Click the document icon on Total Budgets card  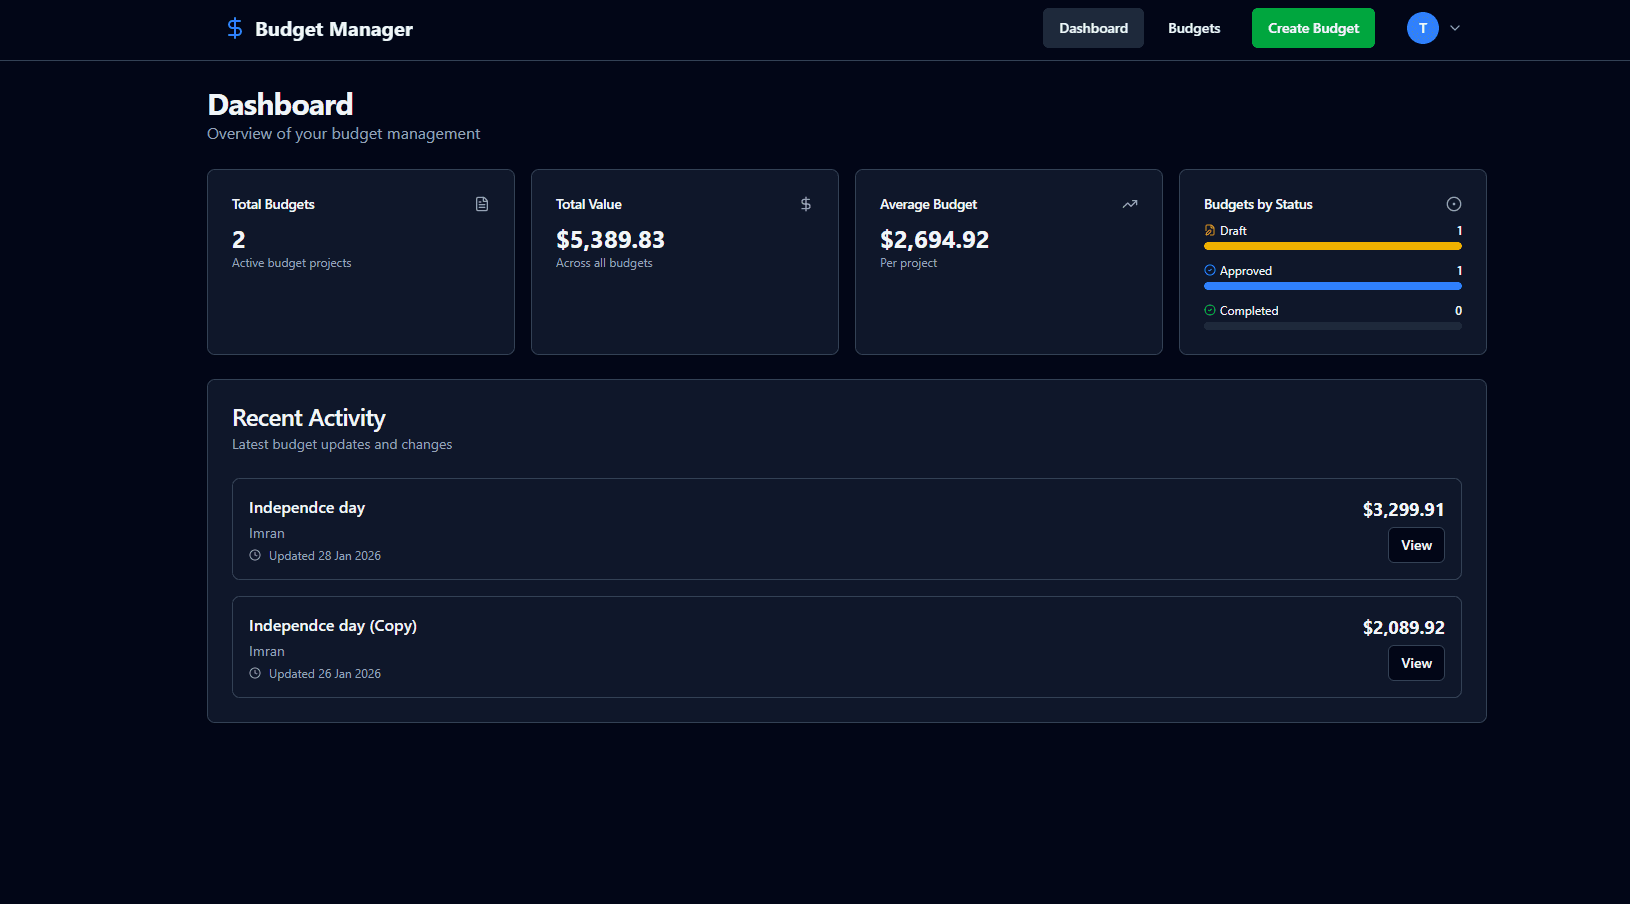tap(482, 203)
